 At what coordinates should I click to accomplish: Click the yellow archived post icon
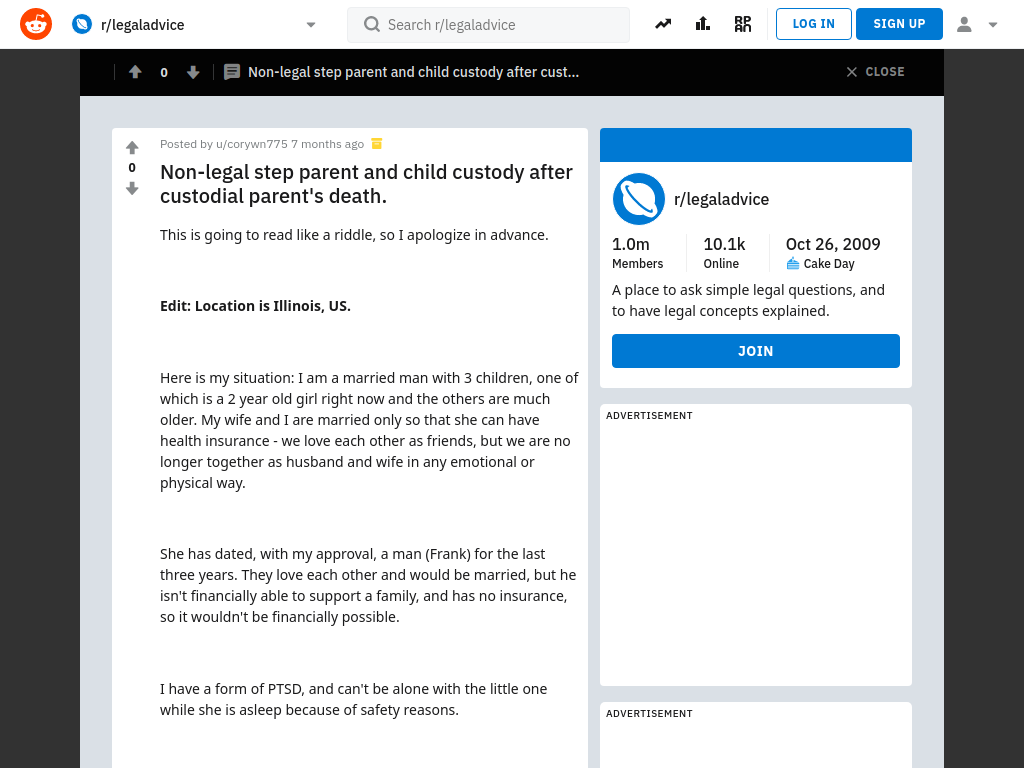click(376, 143)
